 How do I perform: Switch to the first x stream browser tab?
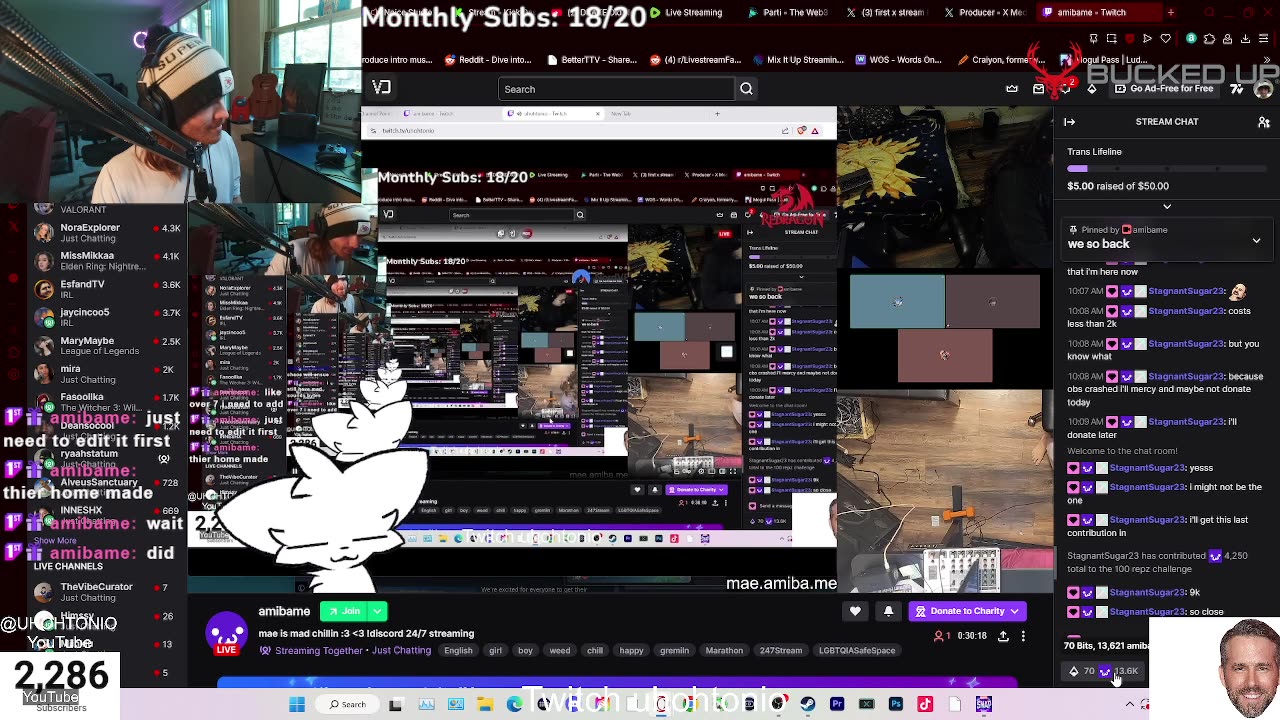tap(890, 12)
